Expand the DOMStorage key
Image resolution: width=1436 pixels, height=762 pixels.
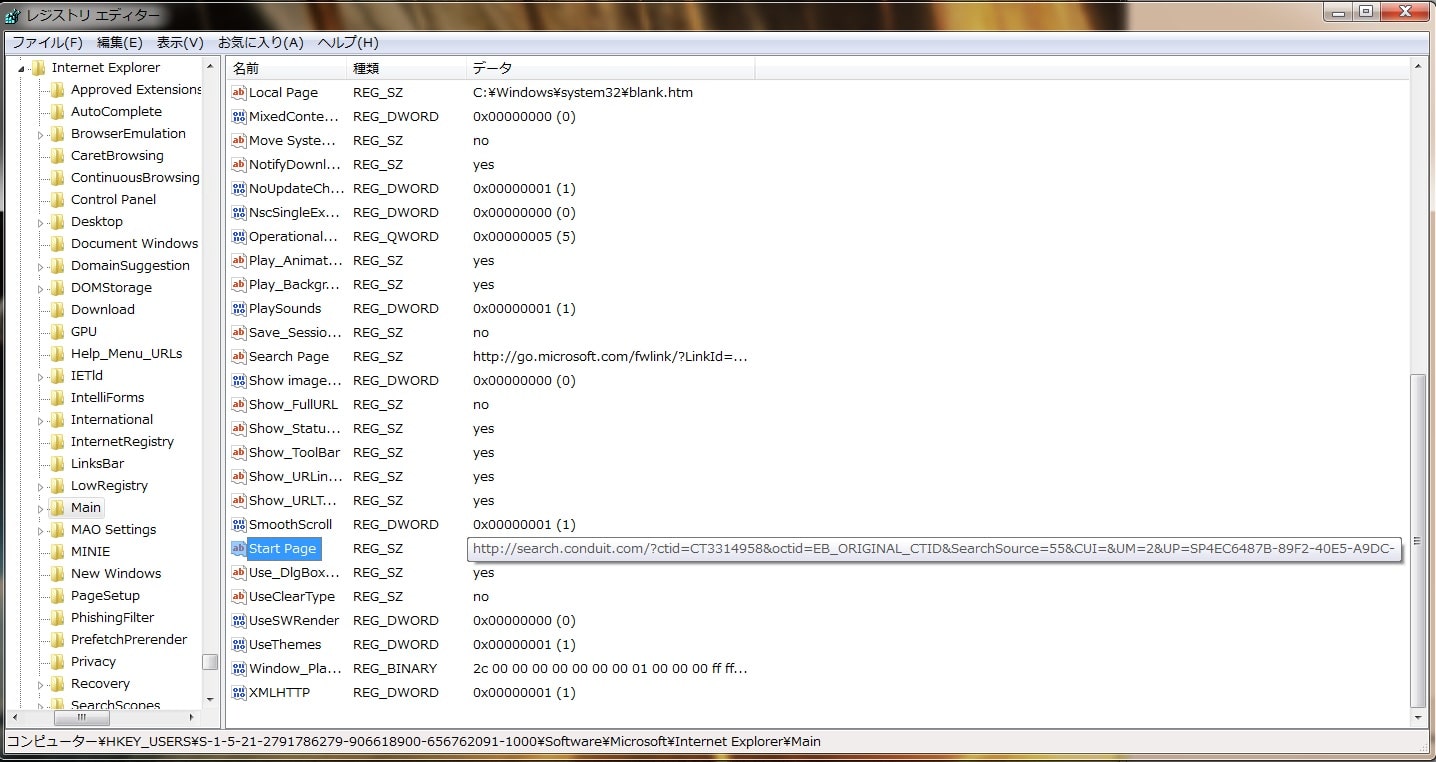(41, 288)
